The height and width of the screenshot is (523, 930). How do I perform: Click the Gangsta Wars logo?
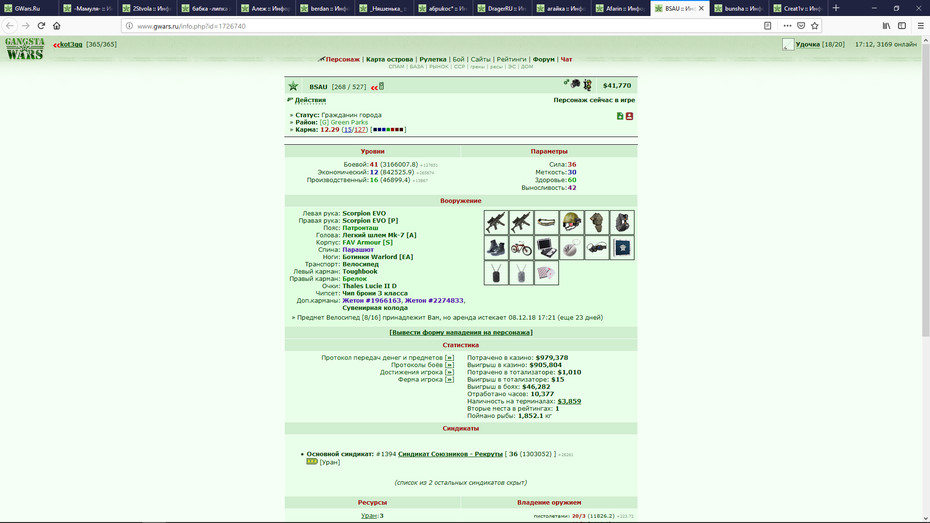(24, 49)
